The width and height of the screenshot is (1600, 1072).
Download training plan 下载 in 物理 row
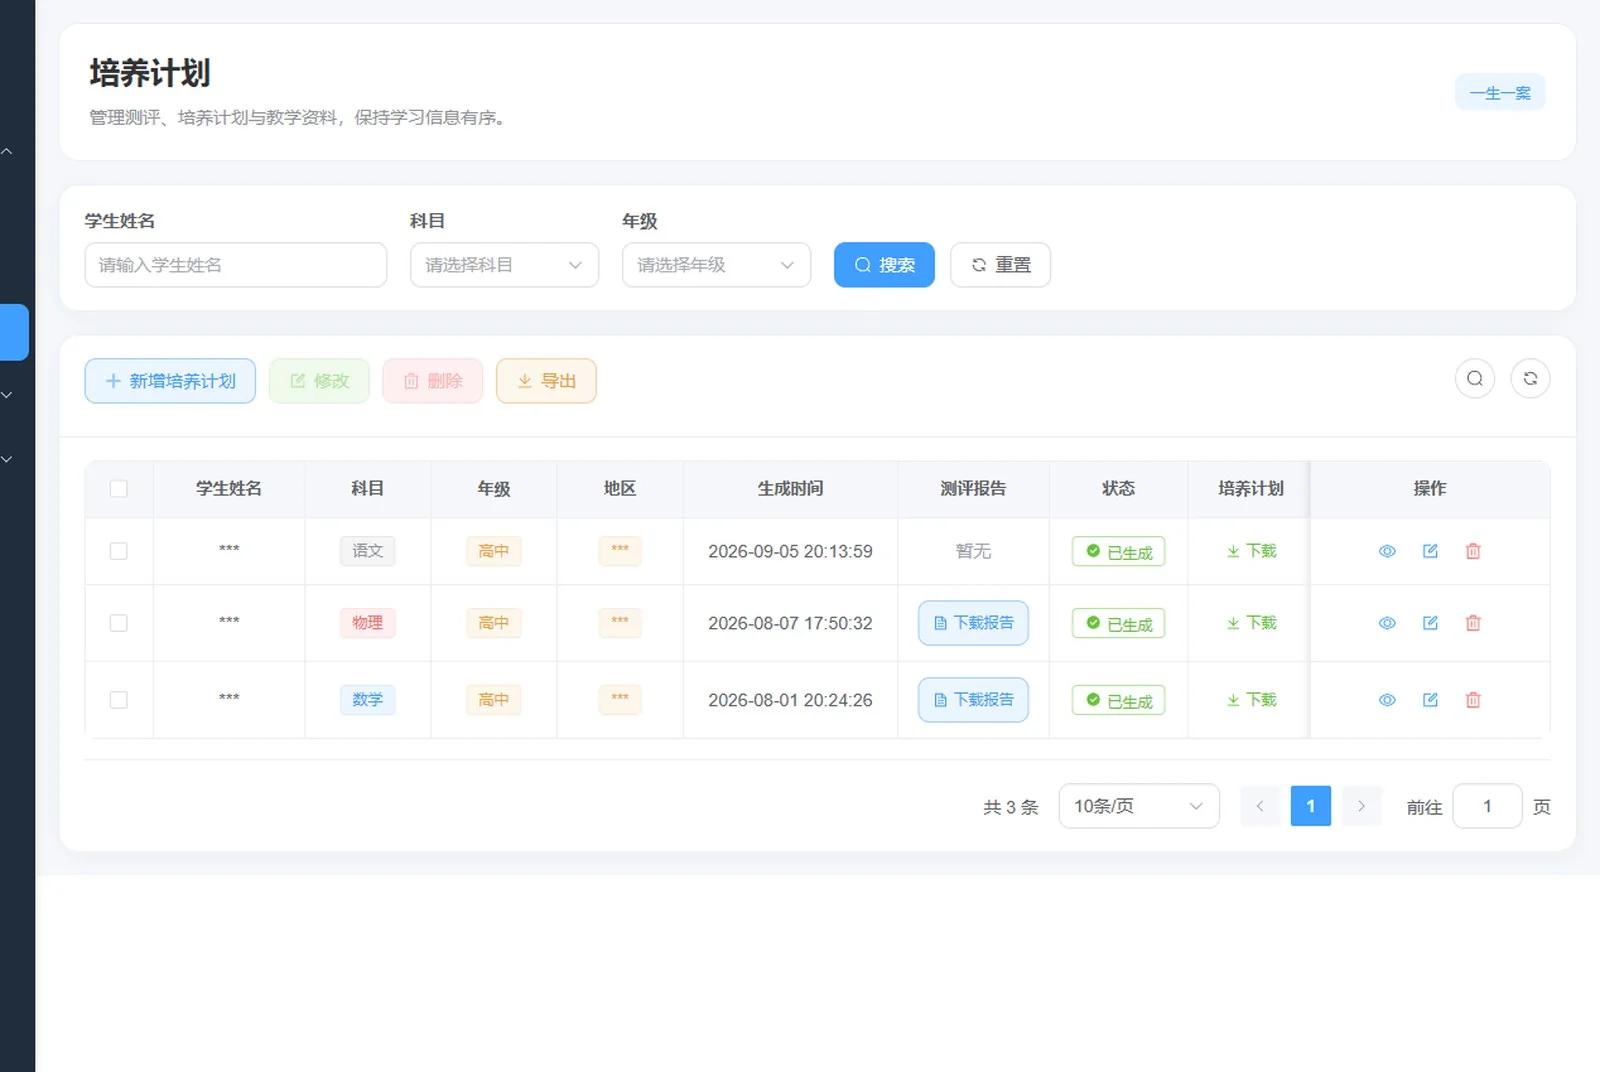click(x=1251, y=623)
